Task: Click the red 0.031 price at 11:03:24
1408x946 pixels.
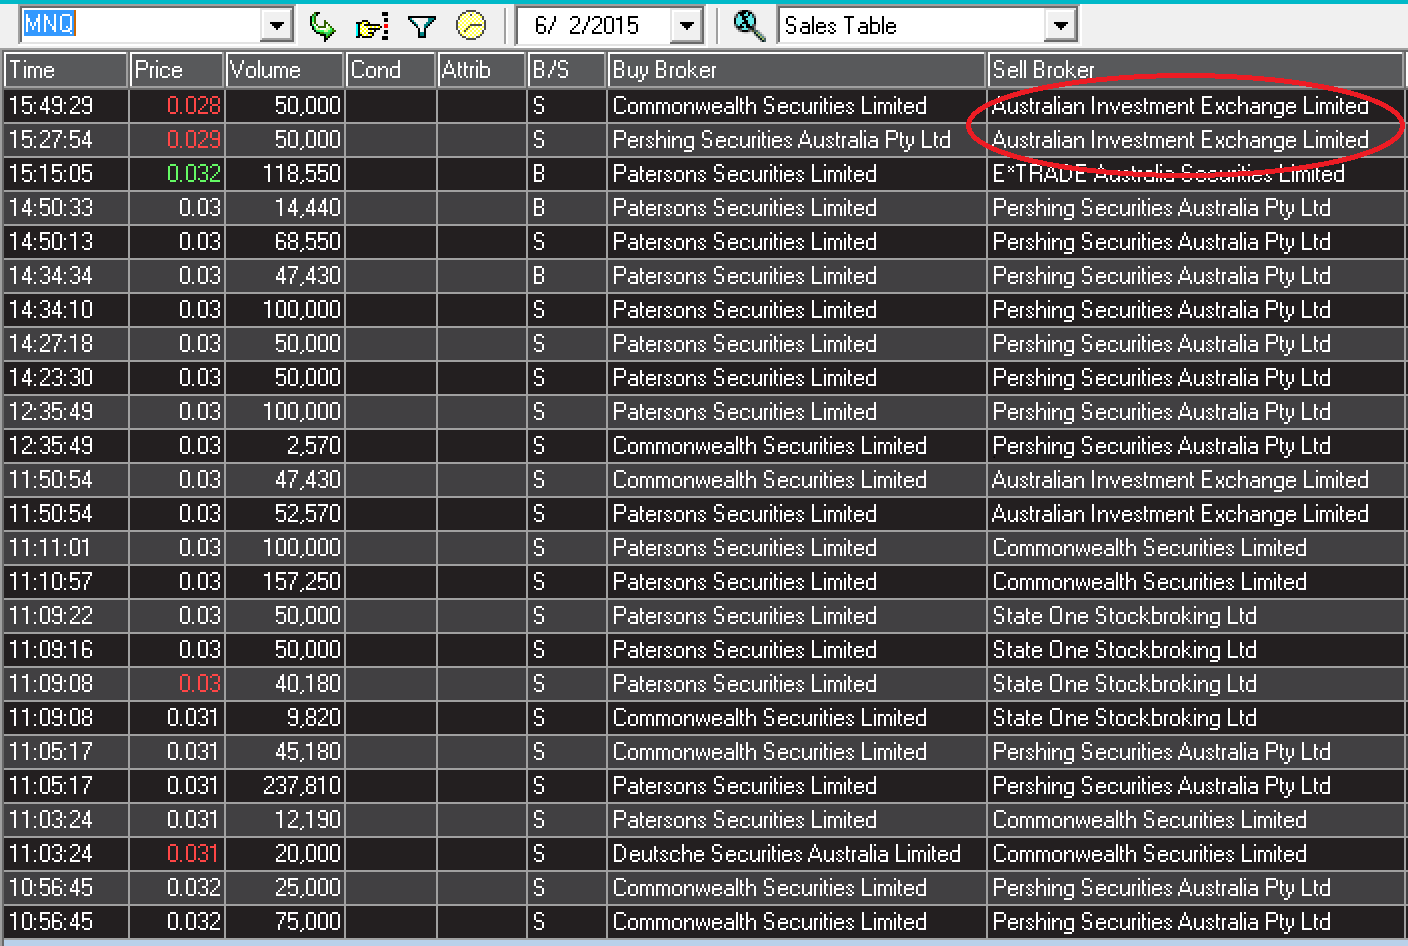Action: click(177, 854)
